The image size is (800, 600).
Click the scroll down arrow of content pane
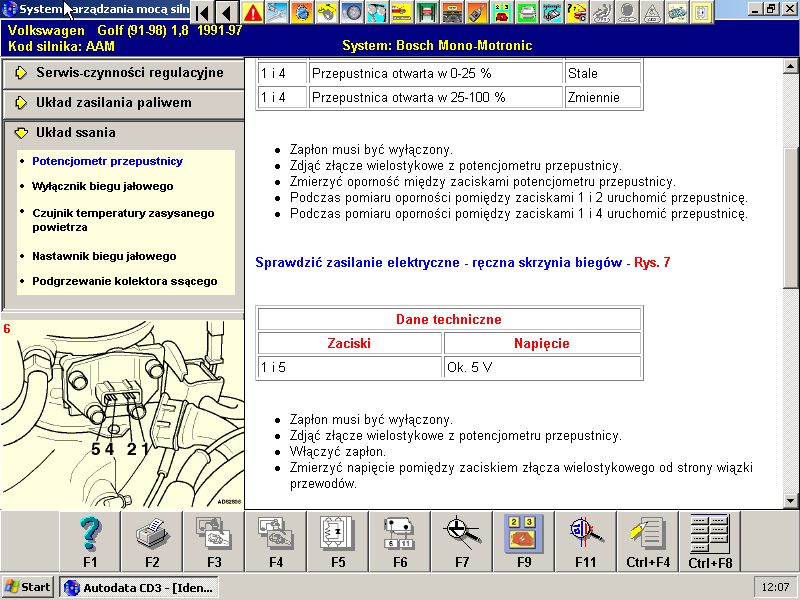click(x=790, y=501)
